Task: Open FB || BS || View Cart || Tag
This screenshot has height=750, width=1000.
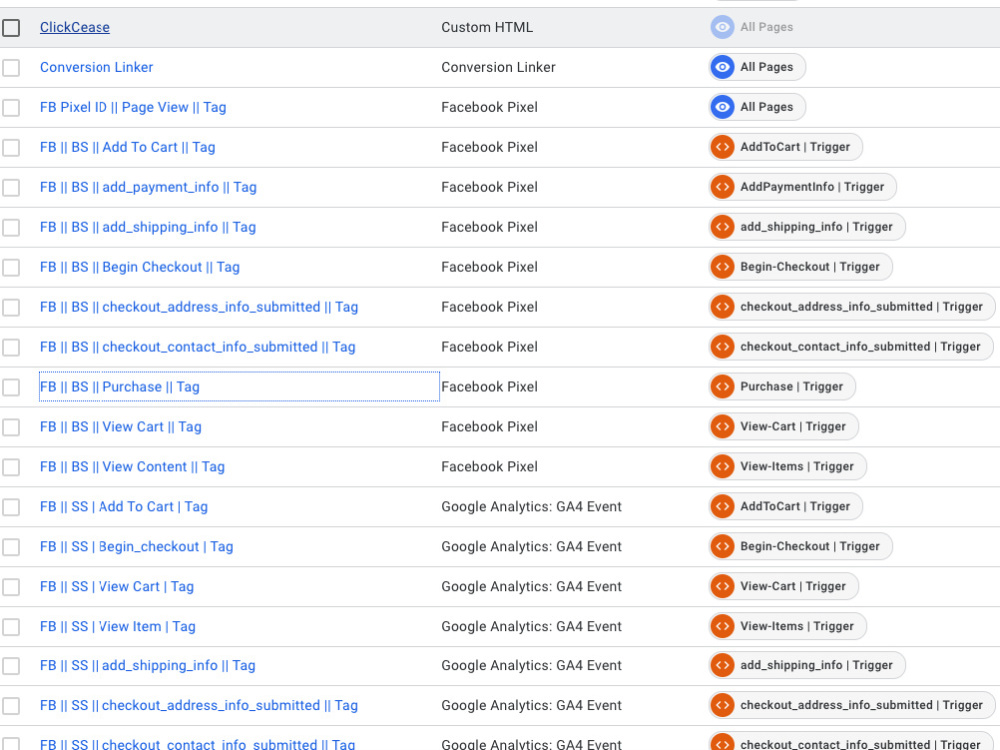Action: coord(121,427)
